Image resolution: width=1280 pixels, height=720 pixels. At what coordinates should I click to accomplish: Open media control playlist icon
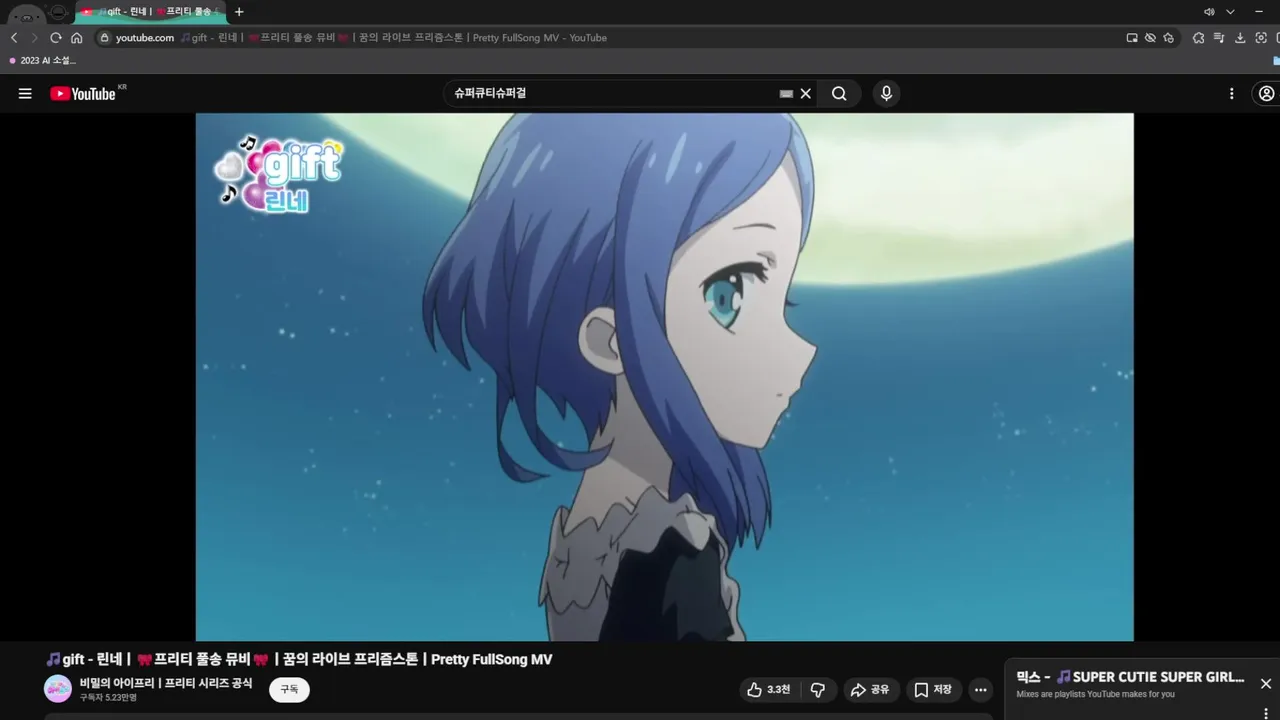click(x=1219, y=38)
